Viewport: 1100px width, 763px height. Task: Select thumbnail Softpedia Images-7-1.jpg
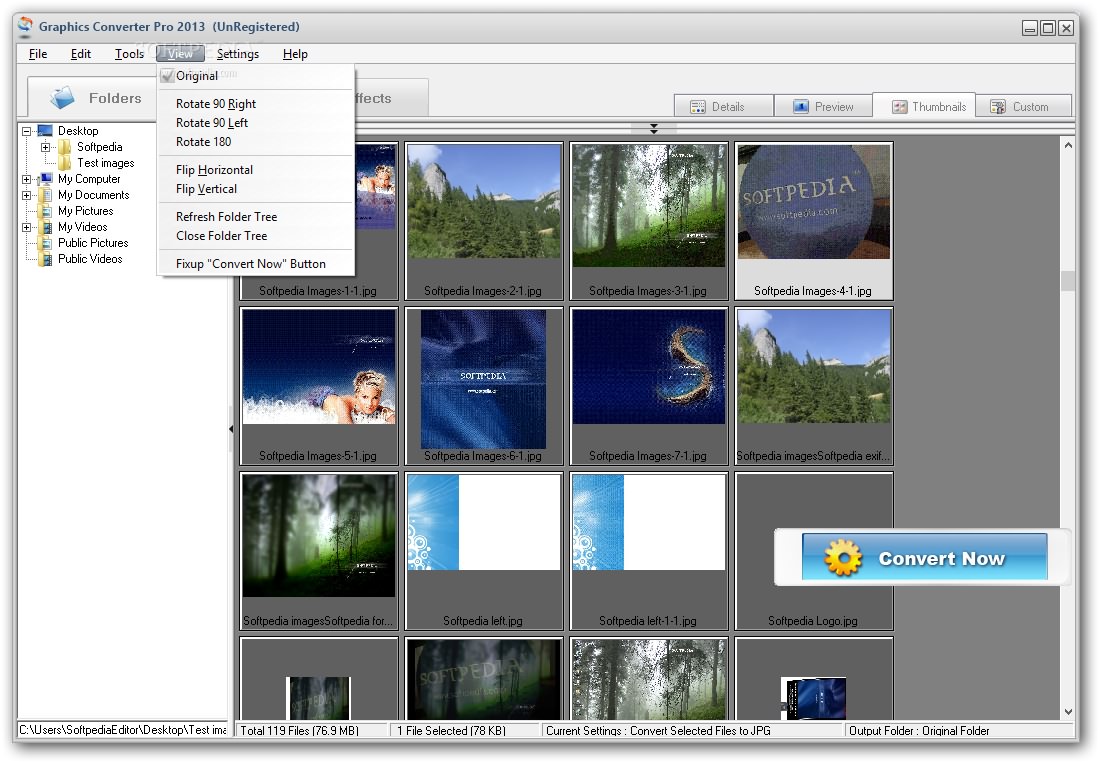[x=649, y=386]
